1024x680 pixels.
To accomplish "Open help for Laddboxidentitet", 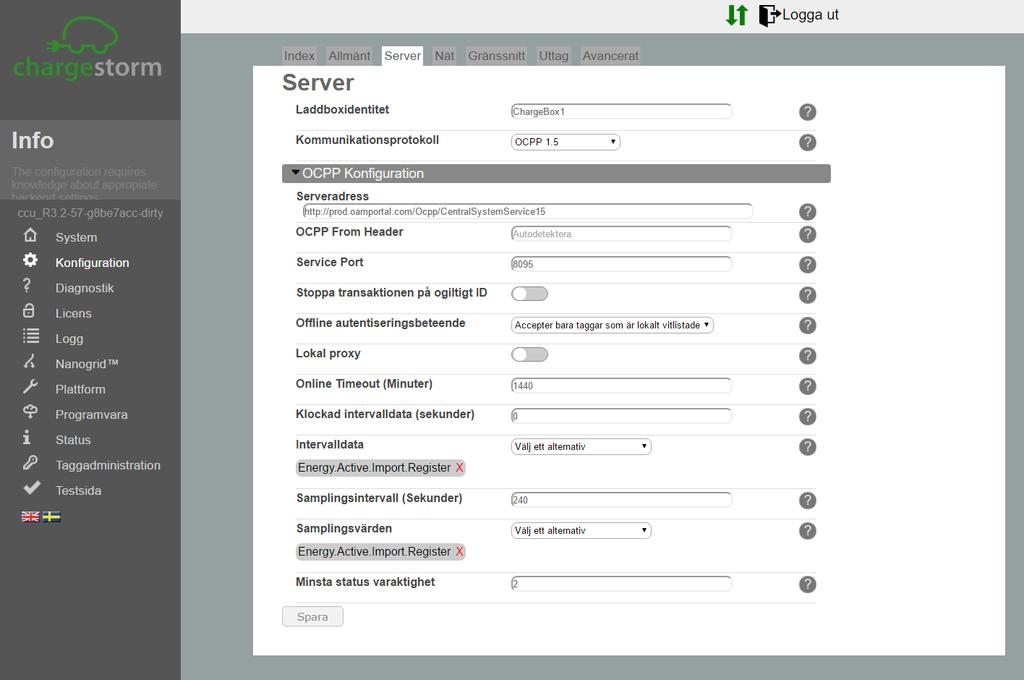I will (807, 112).
